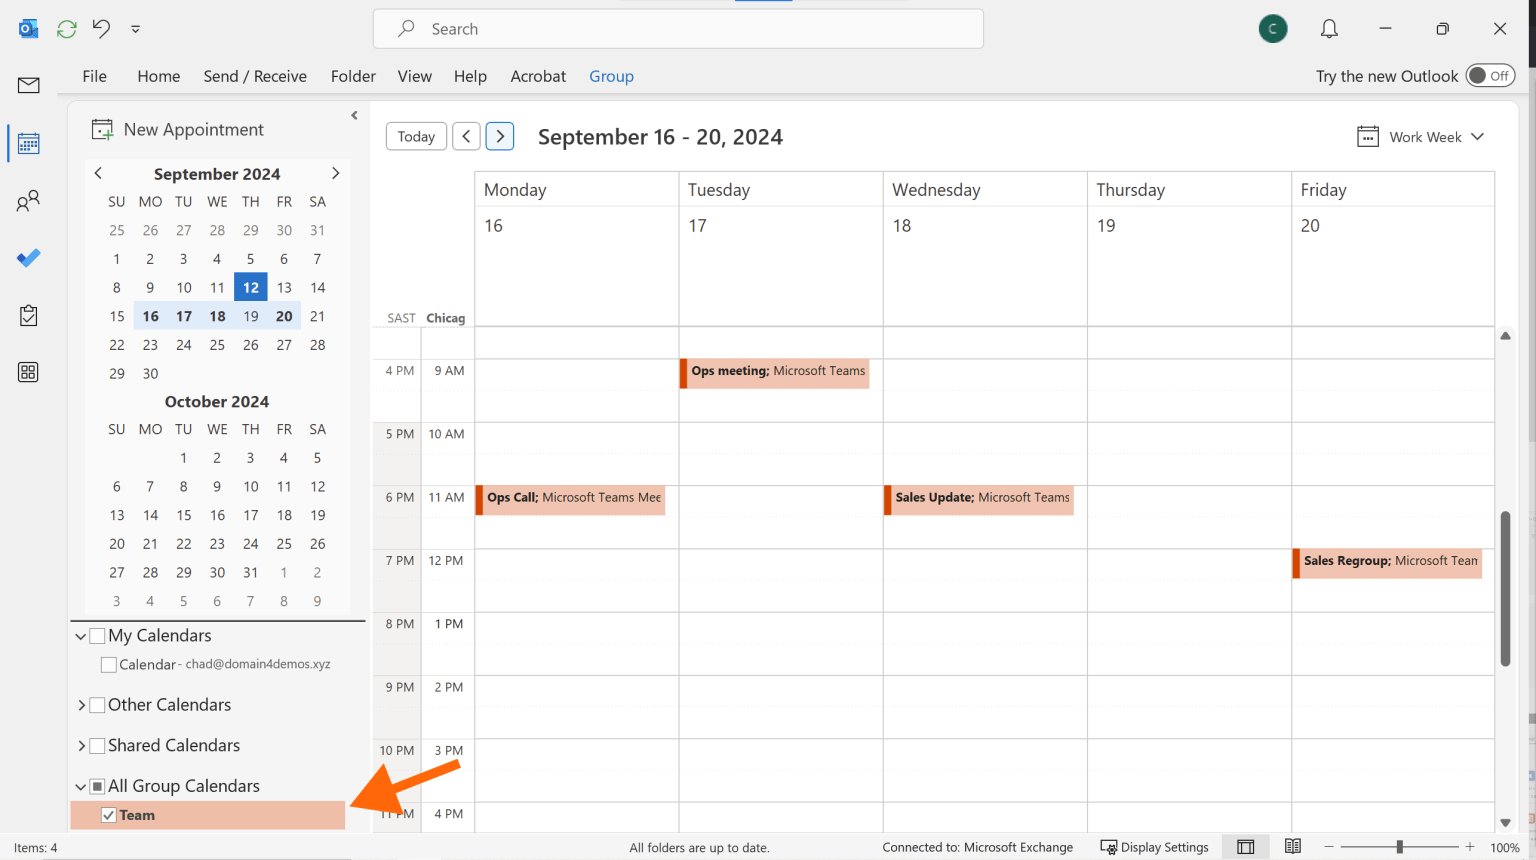Screen dimensions: 1536x860
Task: Open the Ops meeting event on Tuesday
Action: tap(775, 373)
